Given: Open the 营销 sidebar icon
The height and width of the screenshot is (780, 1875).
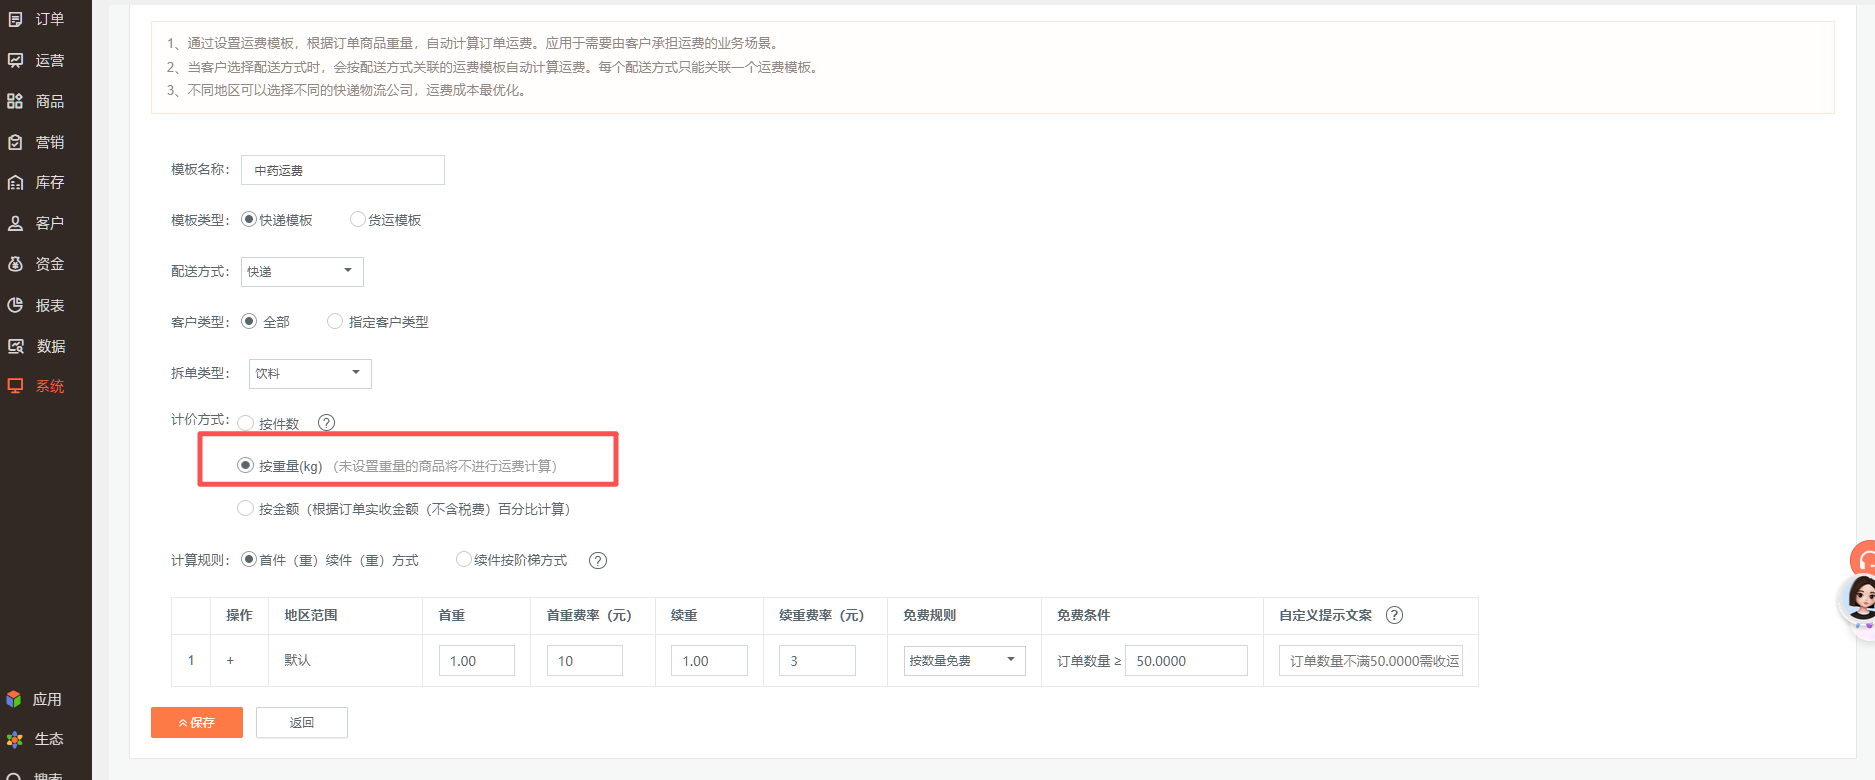Looking at the screenshot, I should [x=15, y=142].
